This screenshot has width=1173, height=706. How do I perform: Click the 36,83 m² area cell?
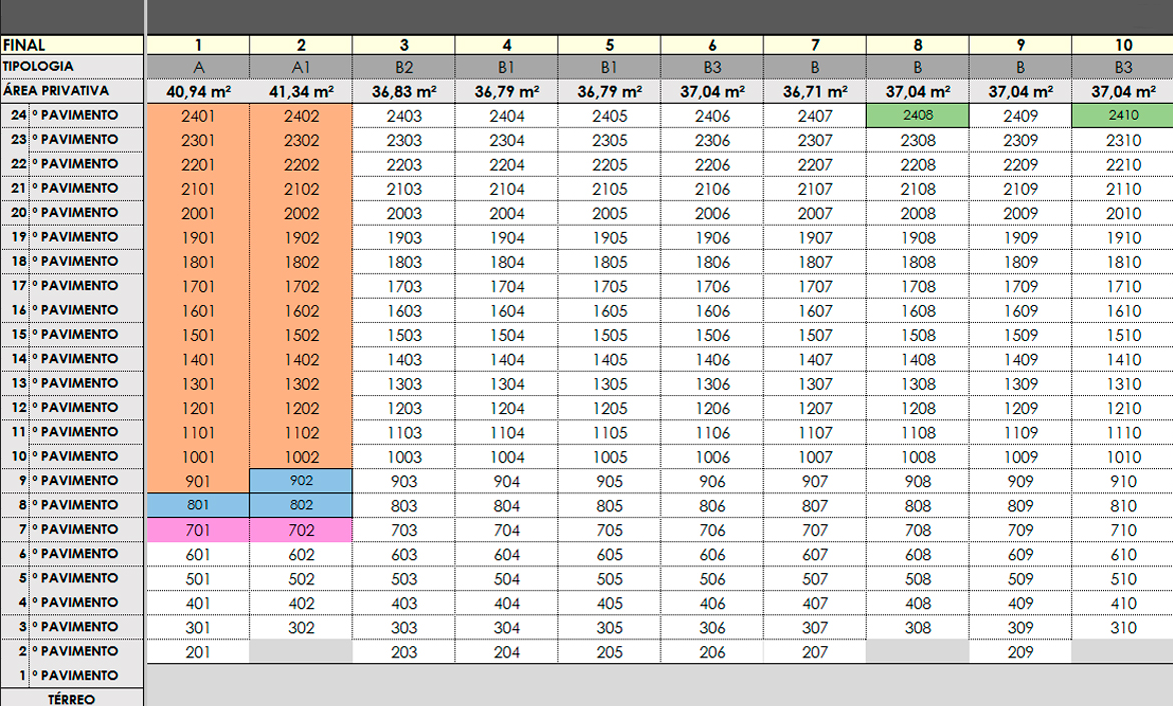pyautogui.click(x=404, y=91)
